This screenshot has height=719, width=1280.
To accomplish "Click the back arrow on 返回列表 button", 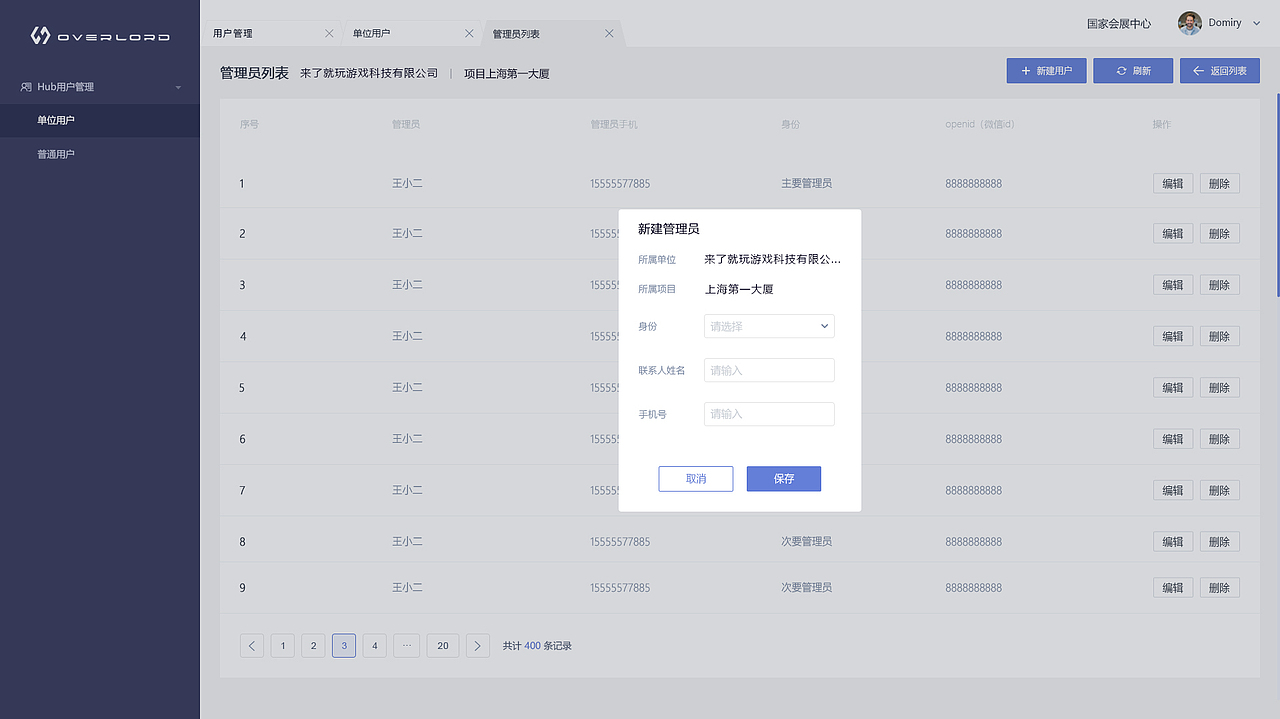I will 1196,70.
